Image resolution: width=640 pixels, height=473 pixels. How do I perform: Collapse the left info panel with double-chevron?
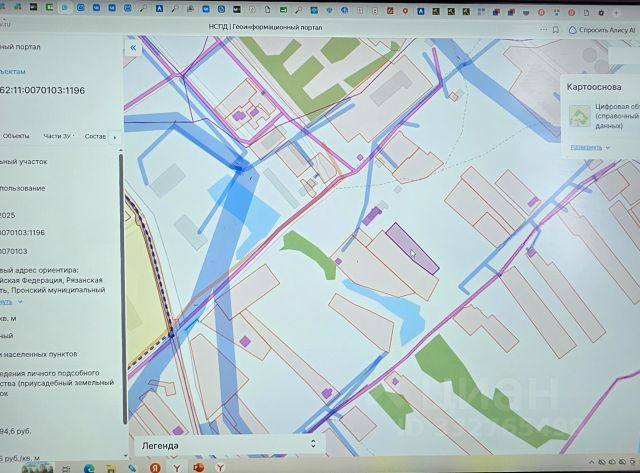pyautogui.click(x=133, y=48)
